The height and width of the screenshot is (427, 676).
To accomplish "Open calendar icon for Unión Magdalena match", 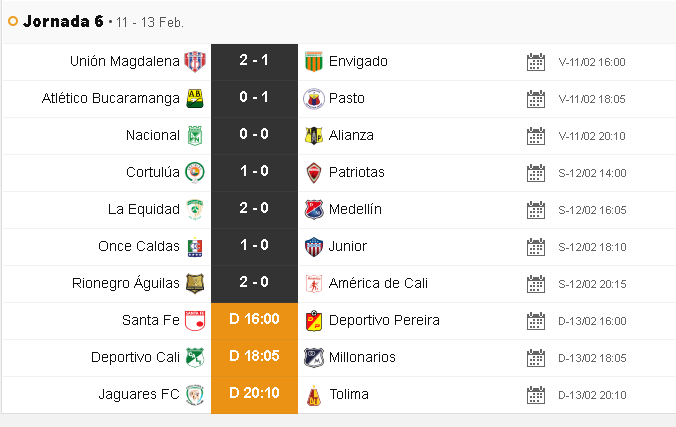I will [x=535, y=62].
